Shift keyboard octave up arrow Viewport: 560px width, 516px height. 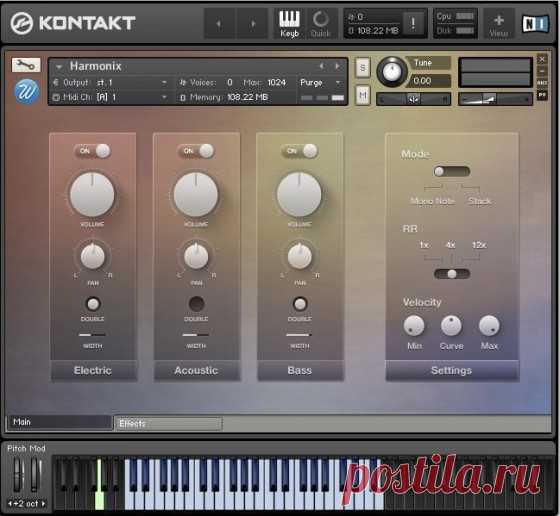coord(43,504)
